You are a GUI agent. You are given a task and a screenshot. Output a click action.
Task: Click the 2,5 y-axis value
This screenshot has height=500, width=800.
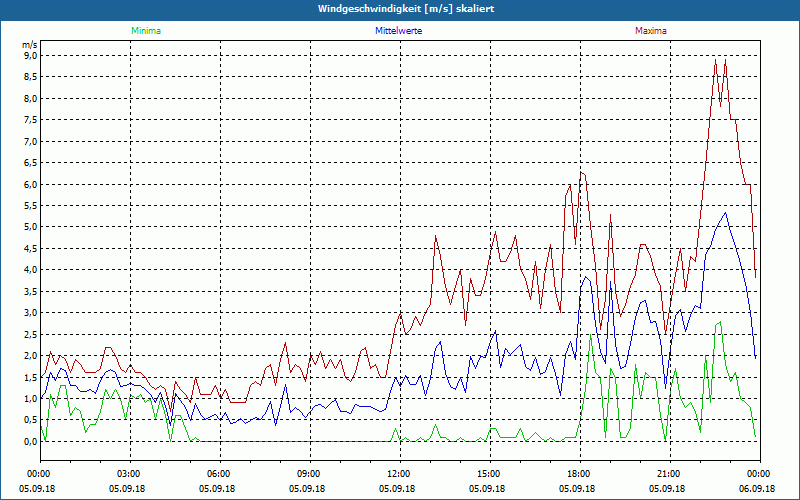tap(31, 334)
